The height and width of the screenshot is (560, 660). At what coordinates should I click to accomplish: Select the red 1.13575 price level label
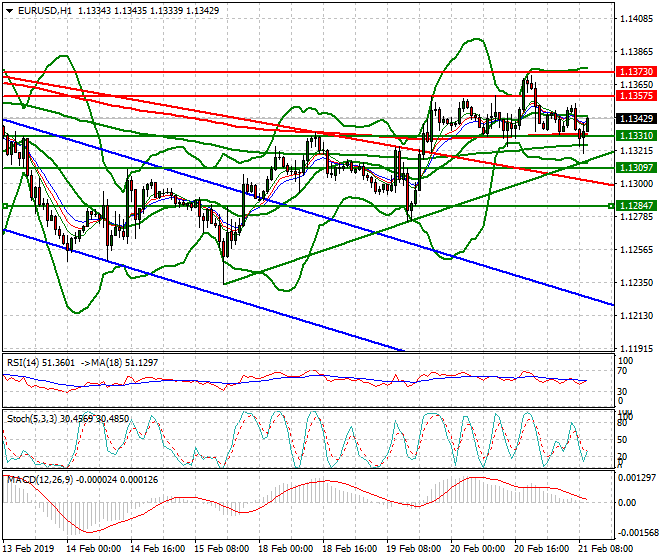[636, 96]
